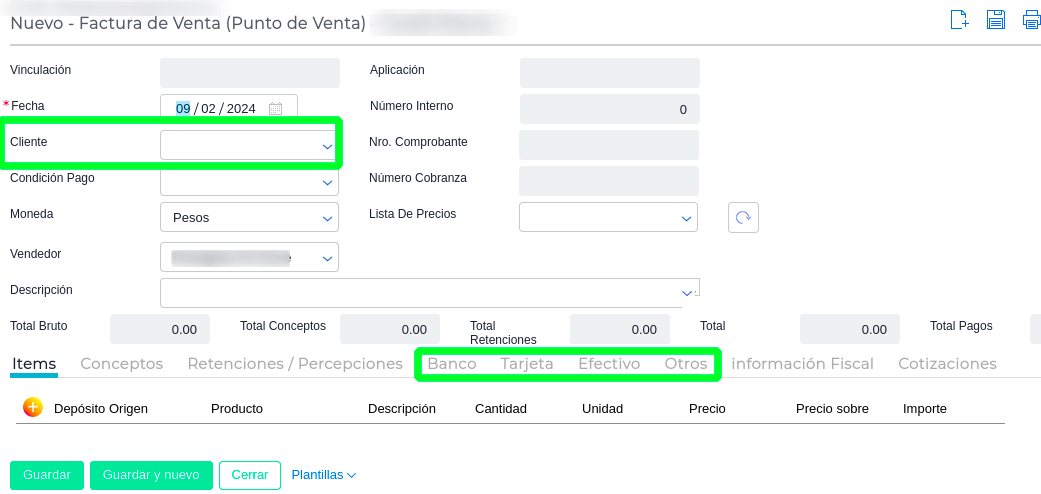
Task: Open the Plantillas menu link
Action: pos(323,475)
